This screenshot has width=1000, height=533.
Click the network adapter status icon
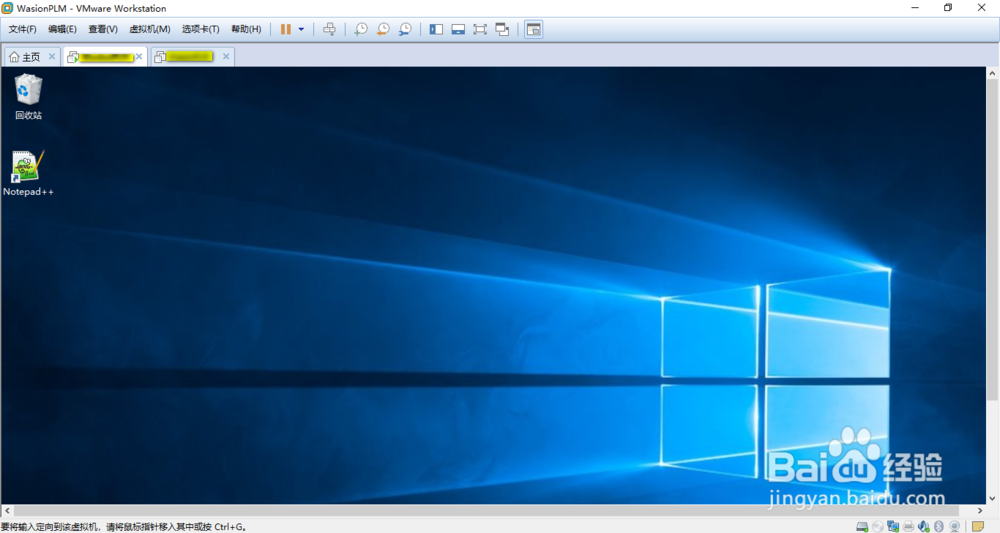[893, 527]
